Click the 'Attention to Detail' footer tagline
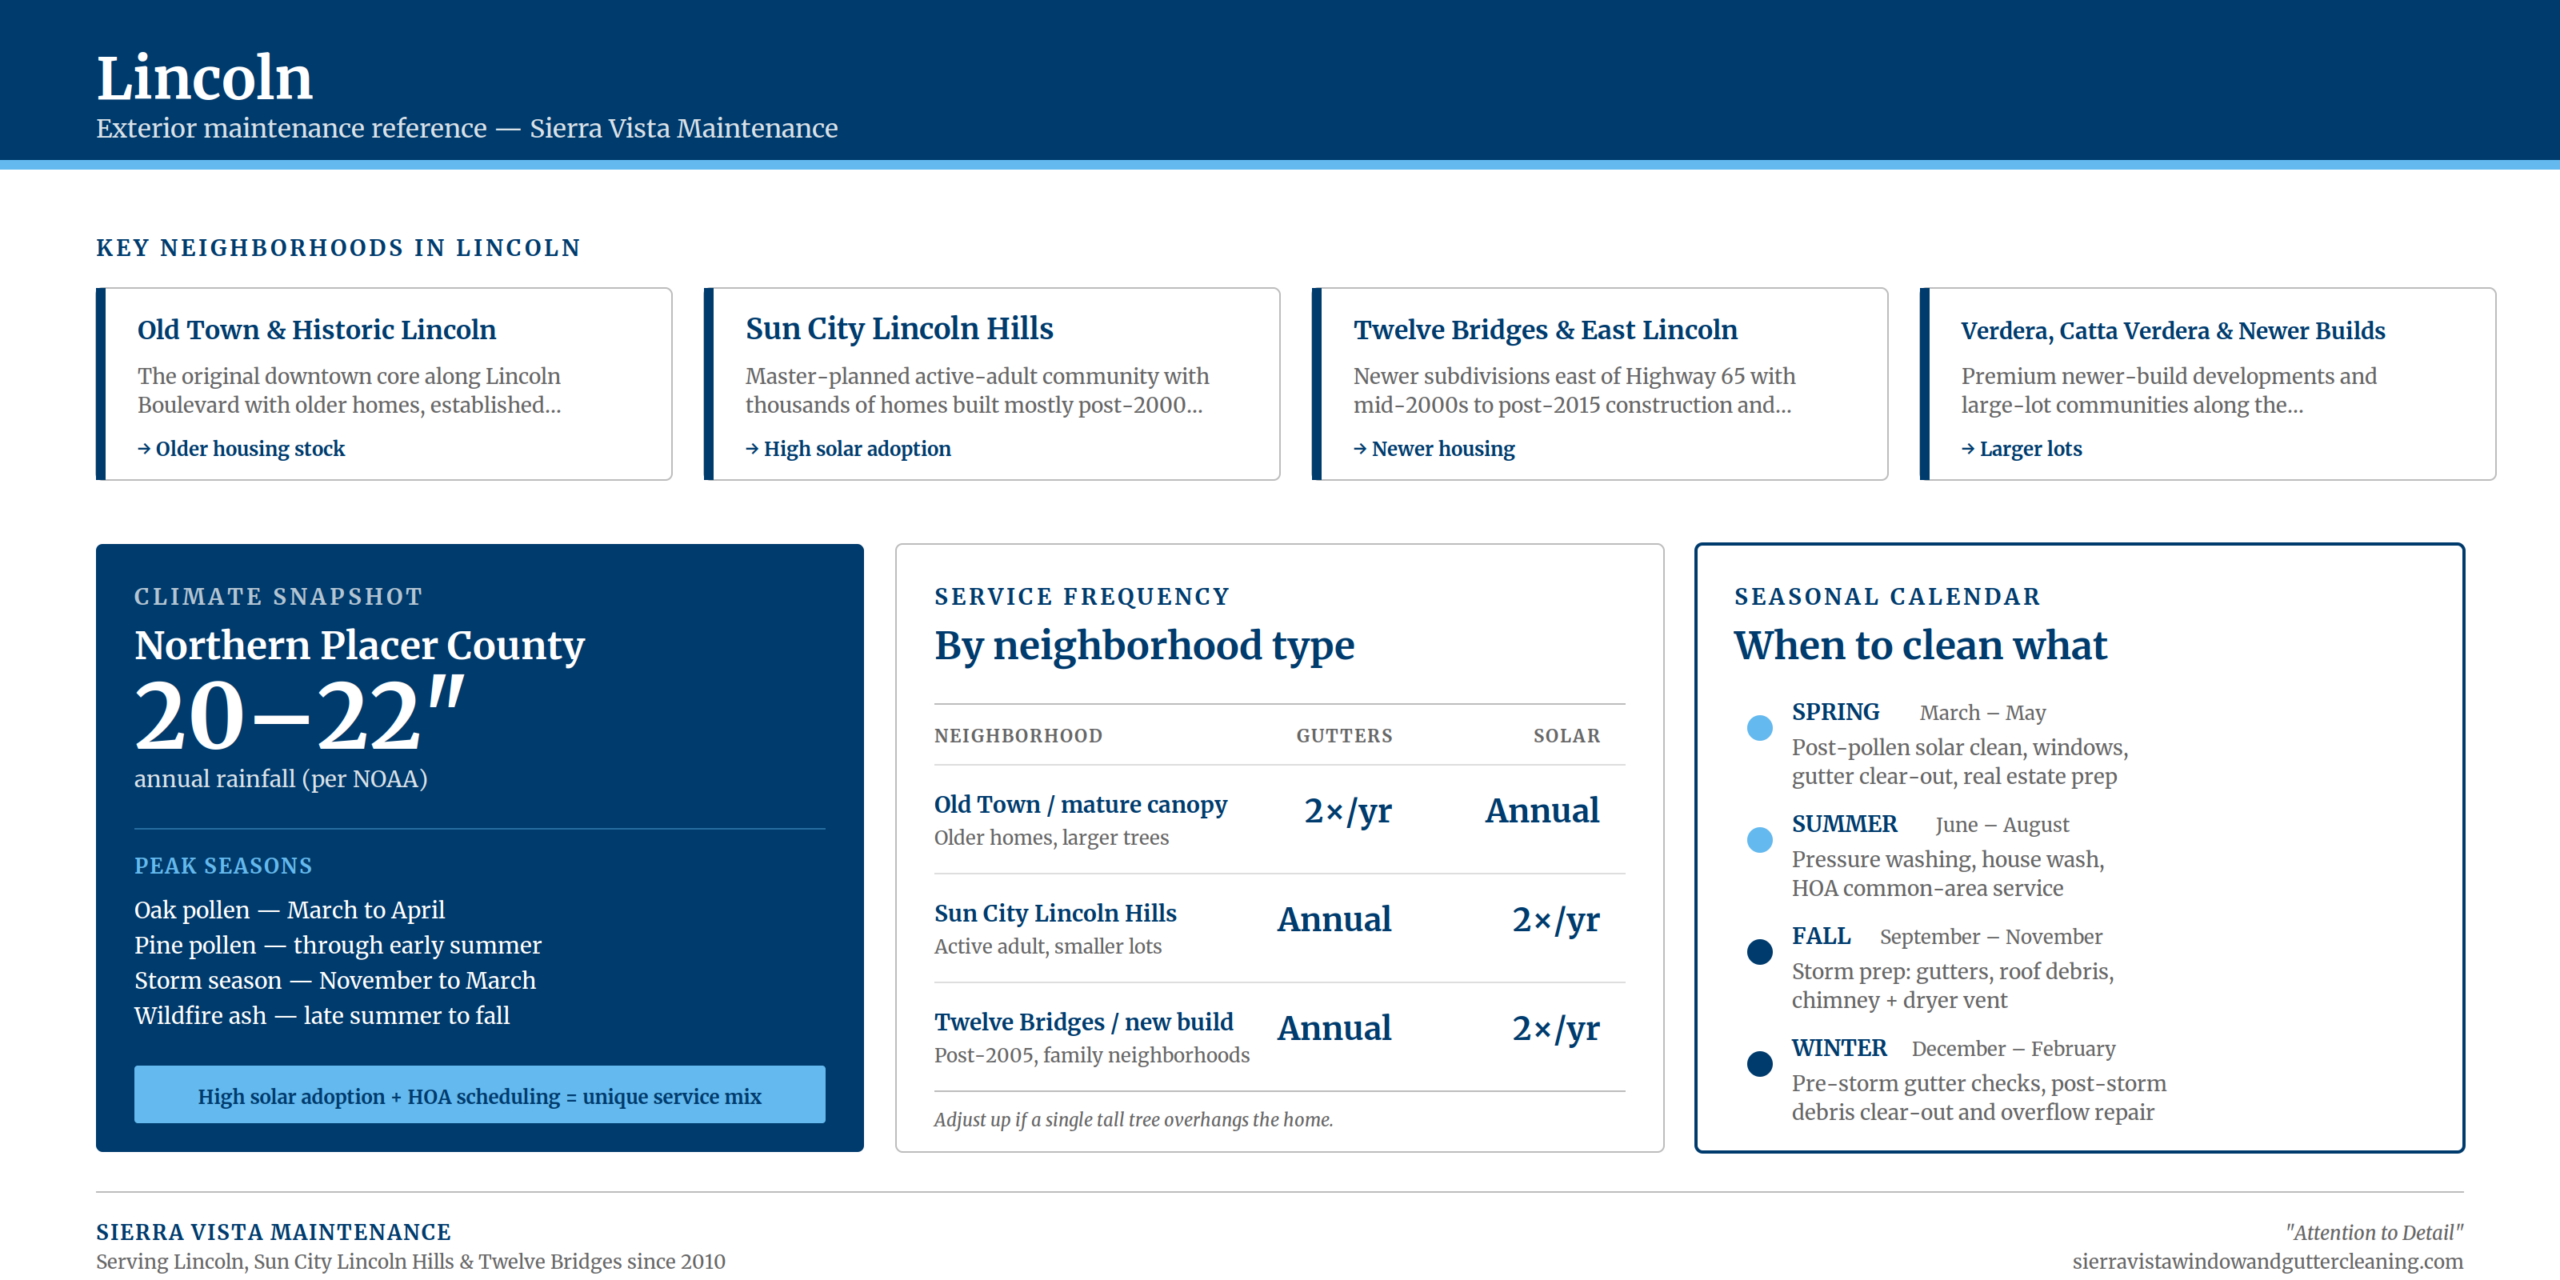The height and width of the screenshot is (1280, 2560). [2375, 1233]
